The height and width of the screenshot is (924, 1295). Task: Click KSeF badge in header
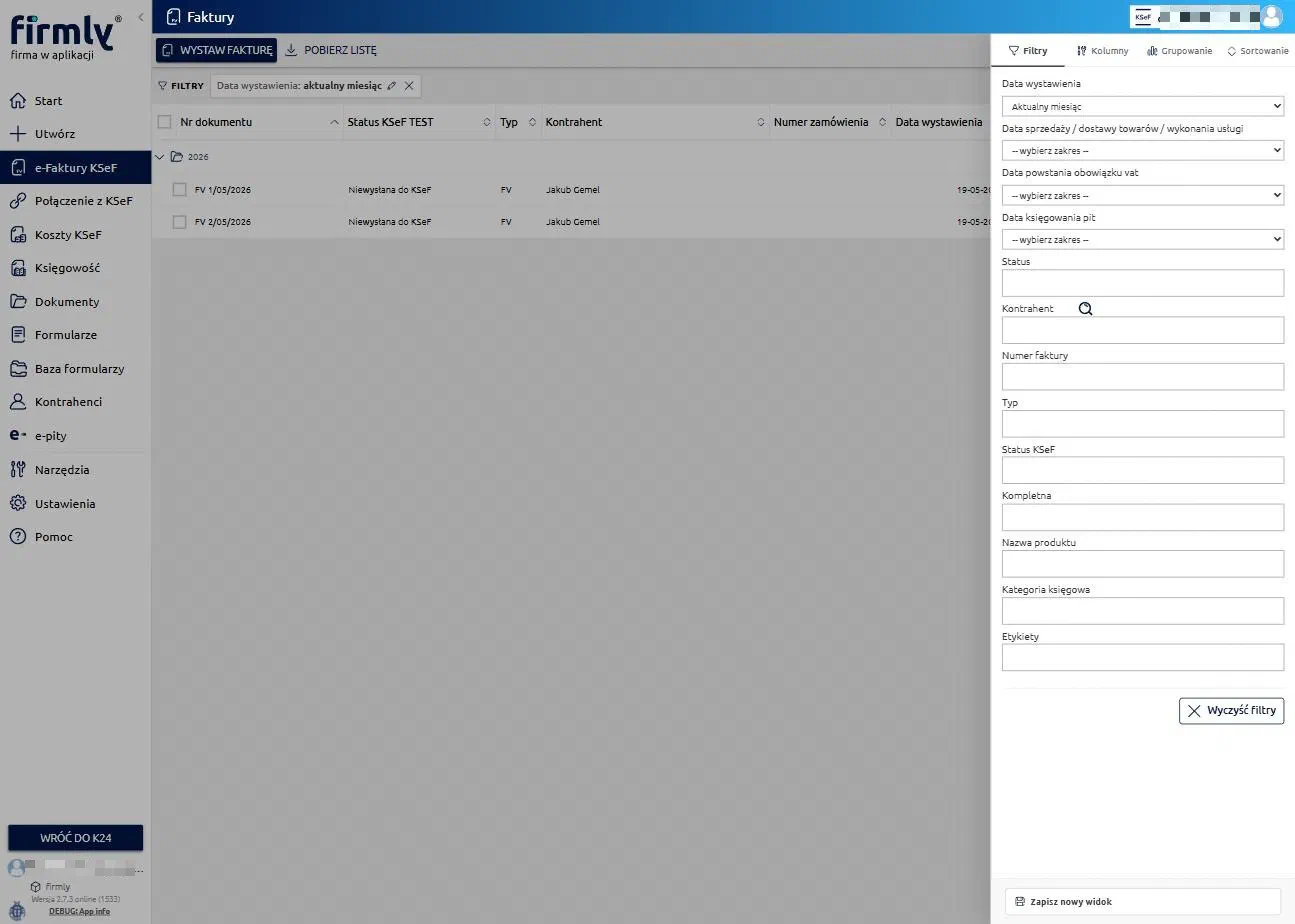click(x=1143, y=17)
